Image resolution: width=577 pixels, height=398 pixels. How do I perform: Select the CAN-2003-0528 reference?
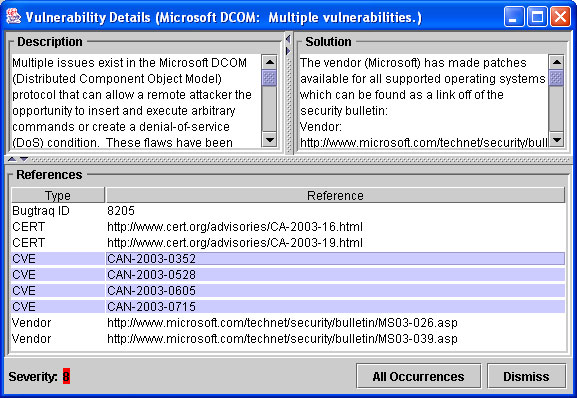[x=335, y=275]
